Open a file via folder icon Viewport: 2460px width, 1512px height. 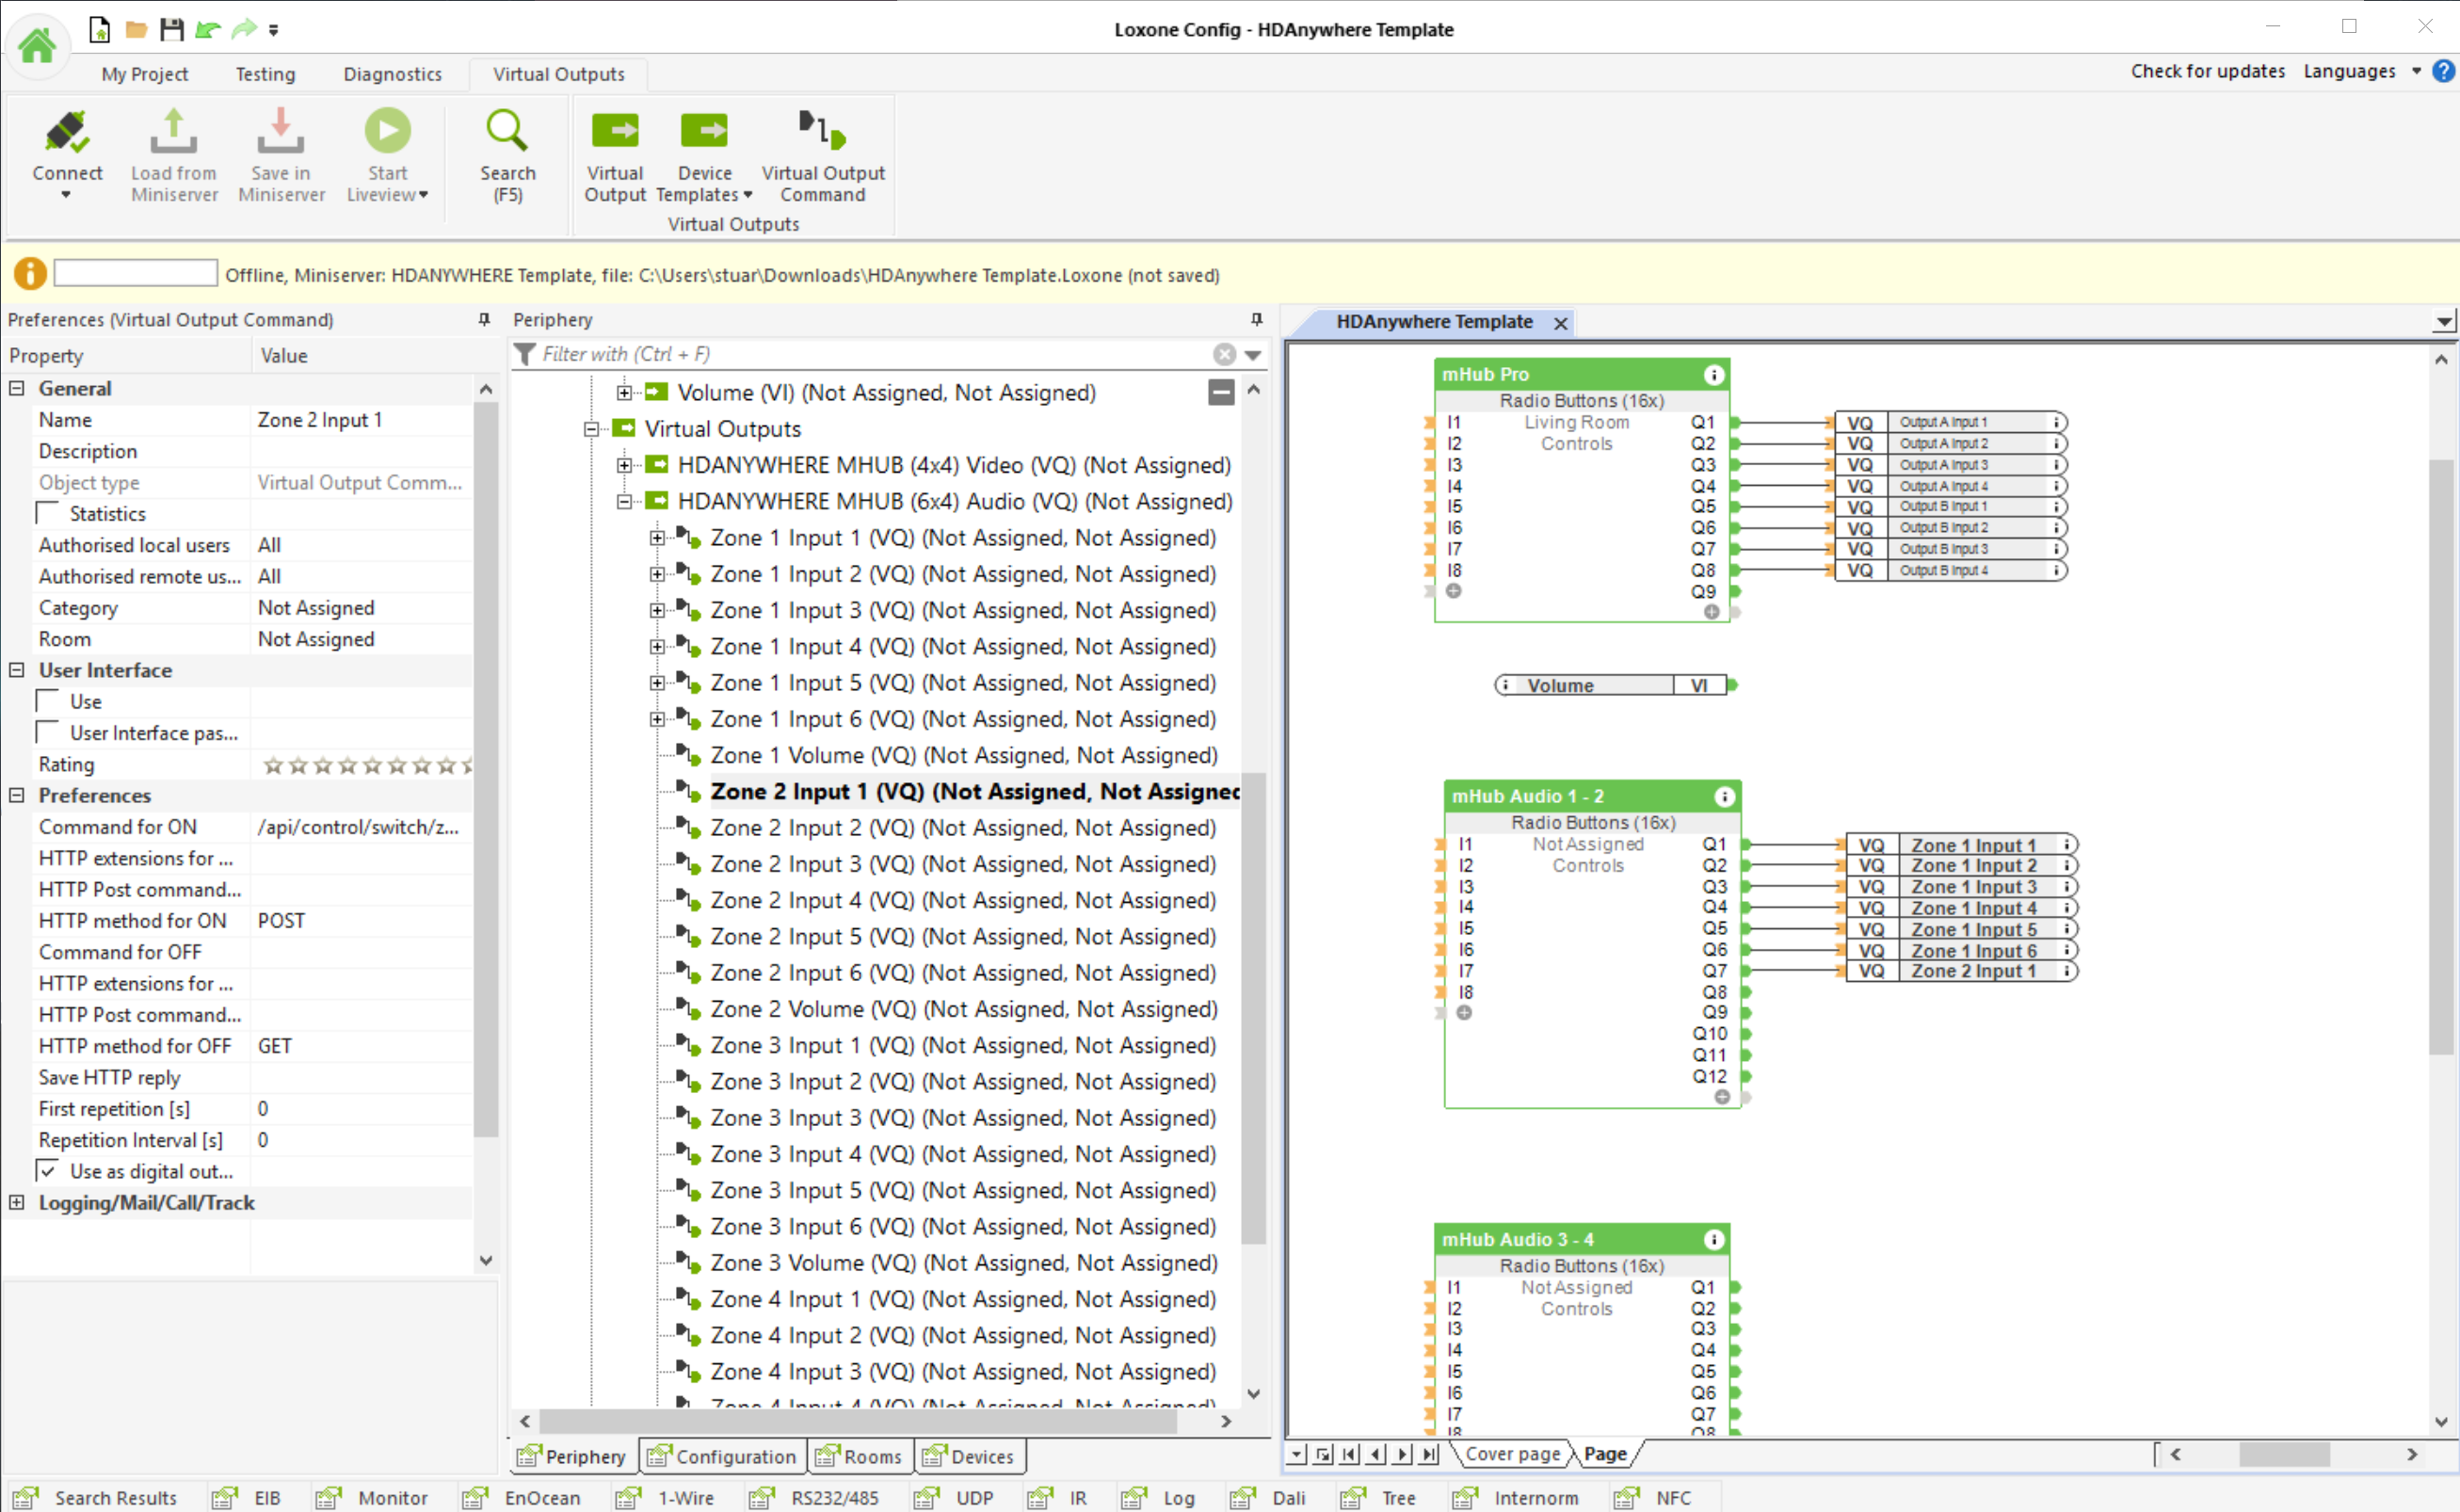(136, 30)
